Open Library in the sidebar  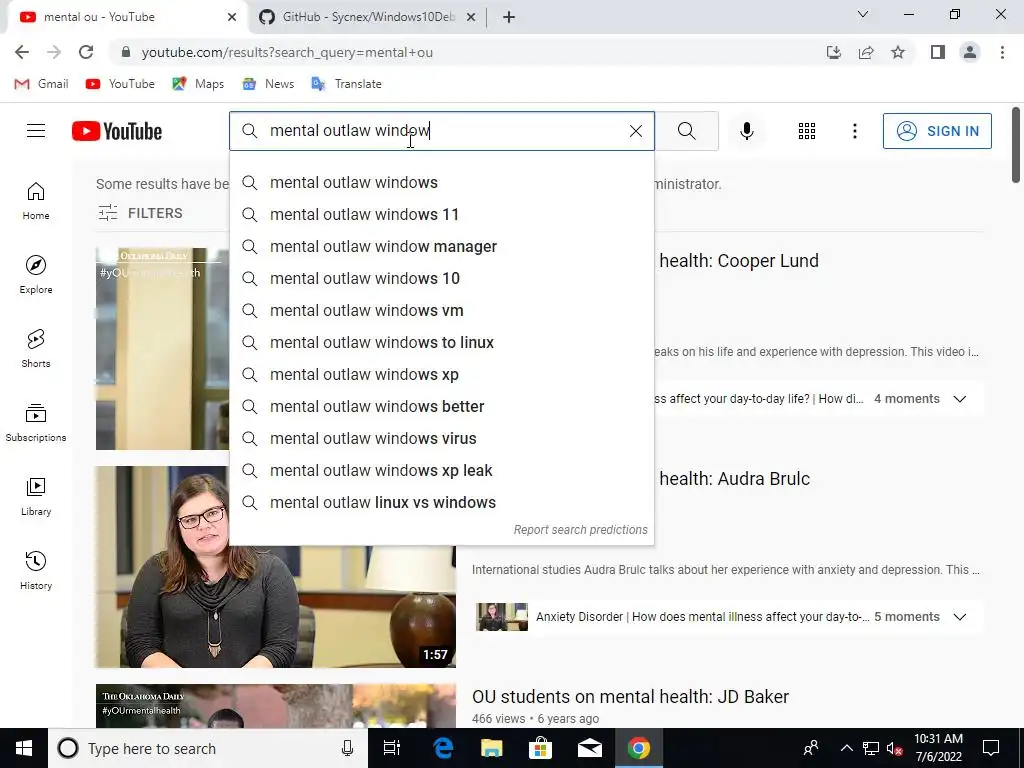[x=36, y=496]
